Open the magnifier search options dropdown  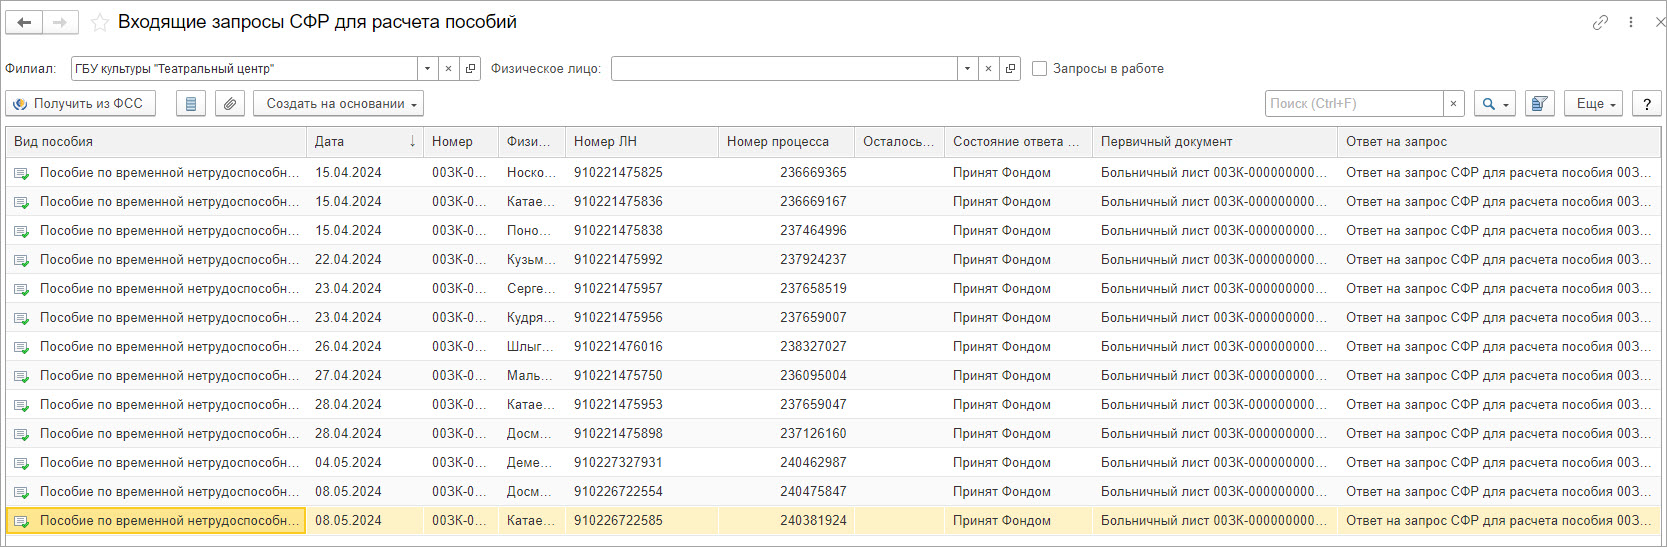(1495, 104)
